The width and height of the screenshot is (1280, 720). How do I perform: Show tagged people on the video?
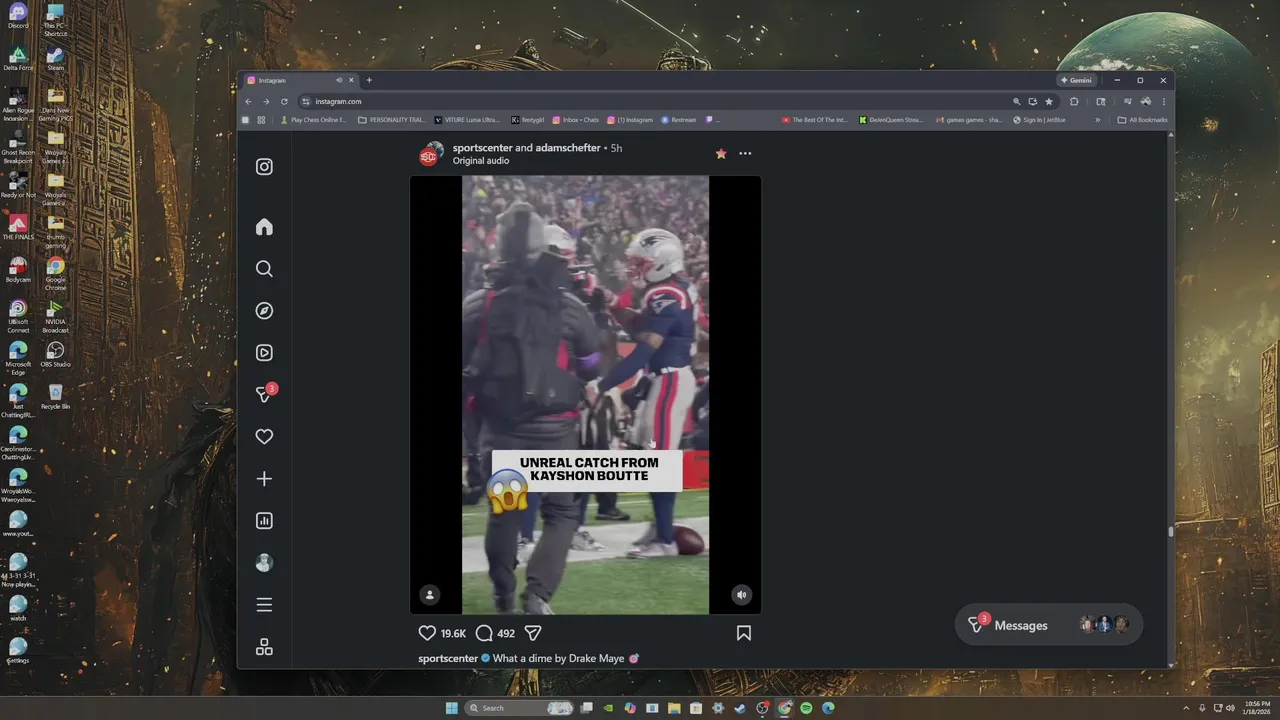tap(429, 595)
